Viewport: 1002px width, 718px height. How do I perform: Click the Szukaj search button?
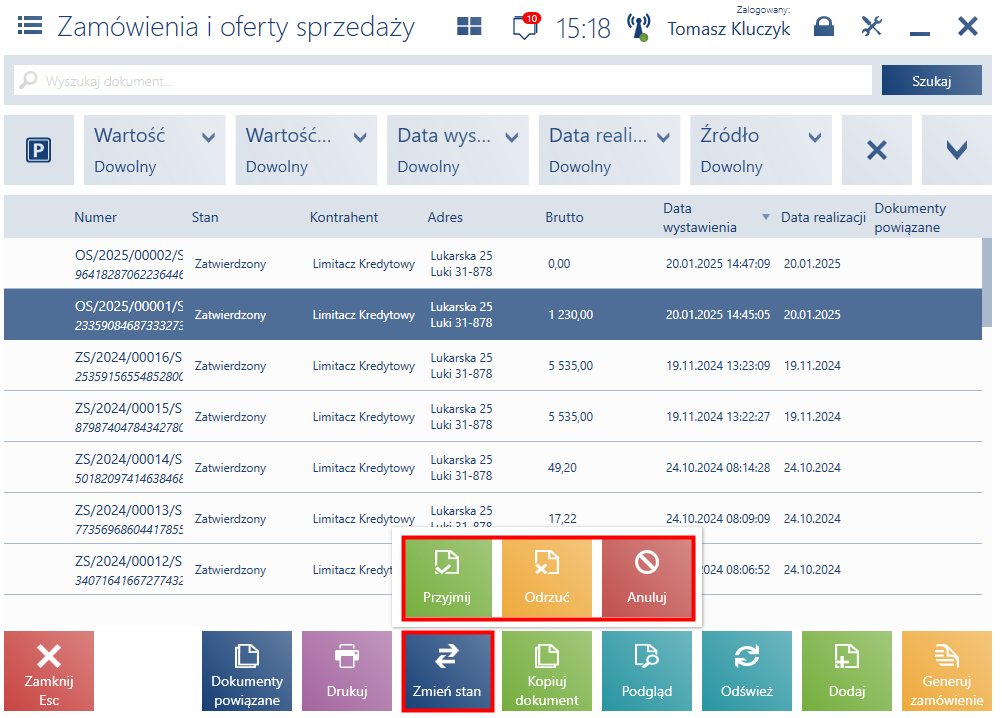click(x=931, y=80)
